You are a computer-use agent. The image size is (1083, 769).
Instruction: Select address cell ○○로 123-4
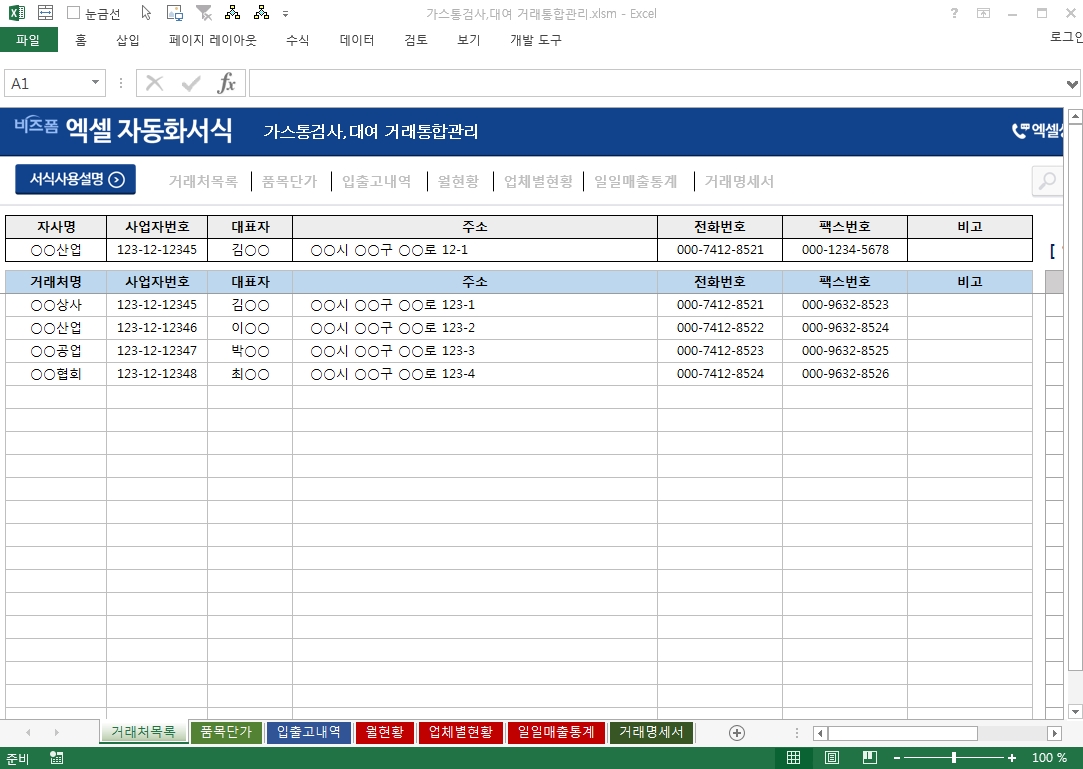click(475, 374)
